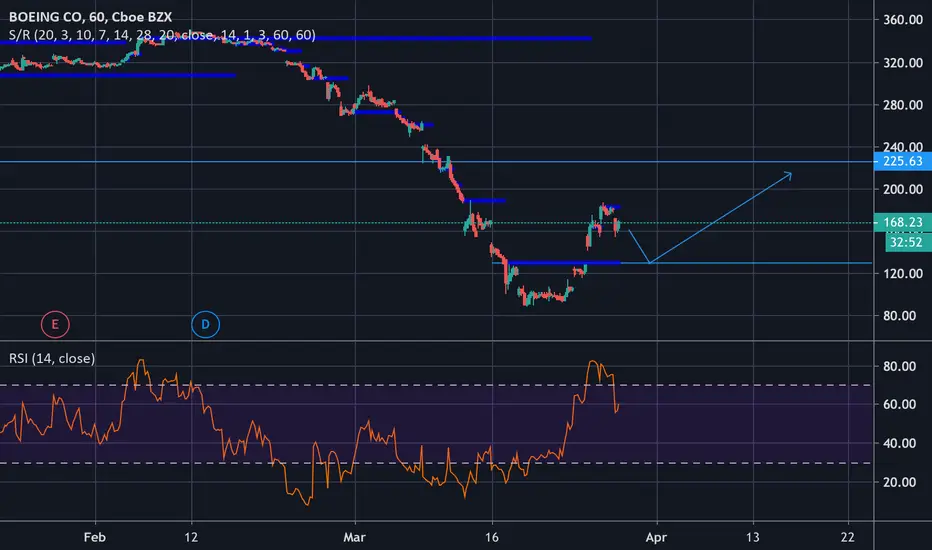The image size is (932, 550).
Task: Click the Apr date label on time axis
Action: tap(656, 538)
